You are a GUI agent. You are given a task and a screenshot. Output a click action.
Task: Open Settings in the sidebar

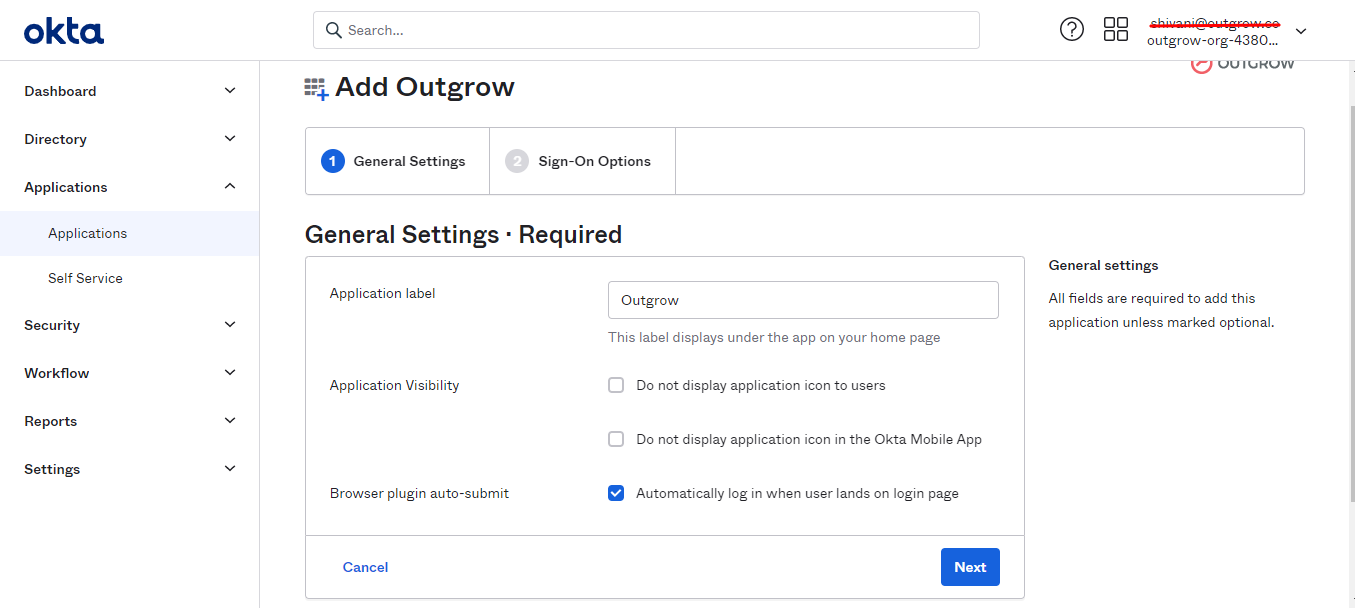52,469
